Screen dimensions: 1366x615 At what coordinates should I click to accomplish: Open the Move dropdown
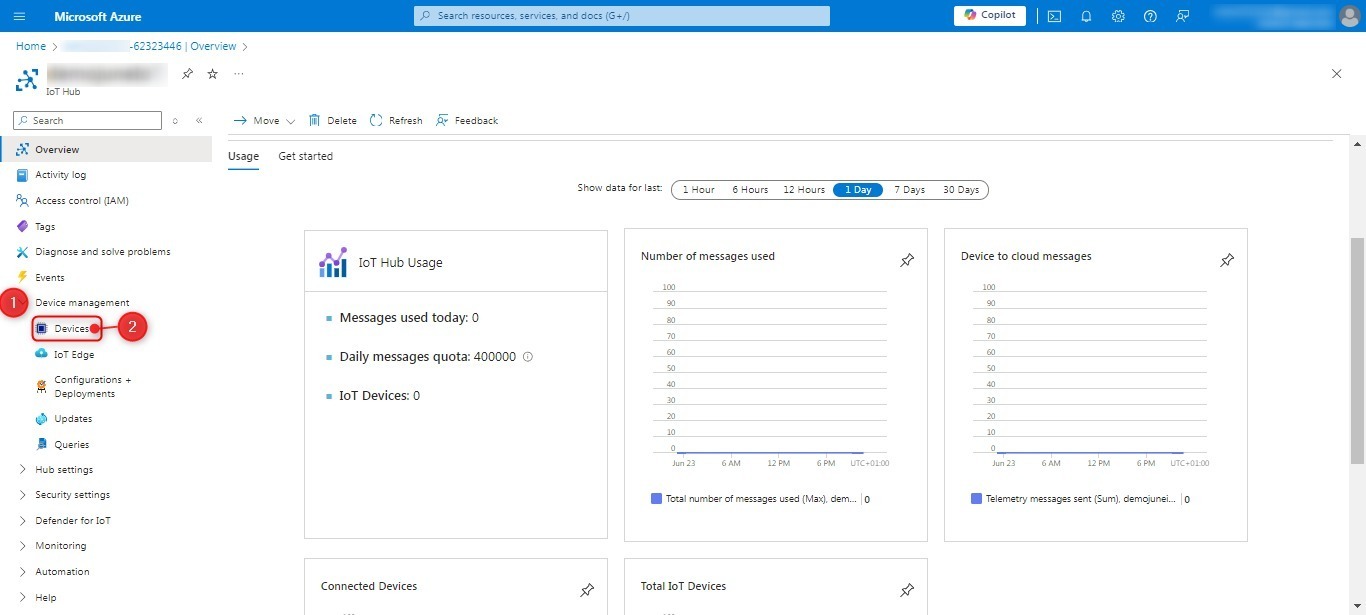264,120
